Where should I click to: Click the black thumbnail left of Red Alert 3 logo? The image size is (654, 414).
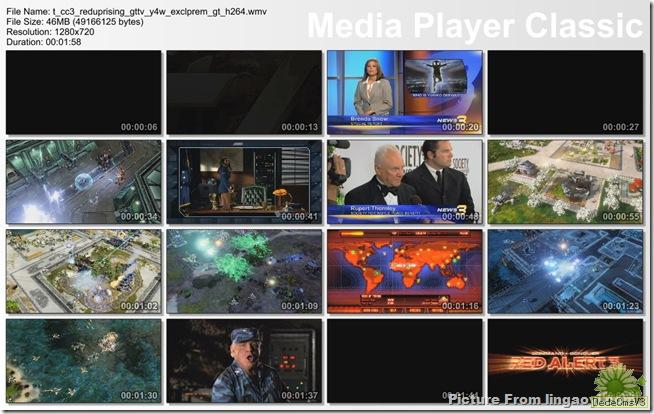pos(405,361)
